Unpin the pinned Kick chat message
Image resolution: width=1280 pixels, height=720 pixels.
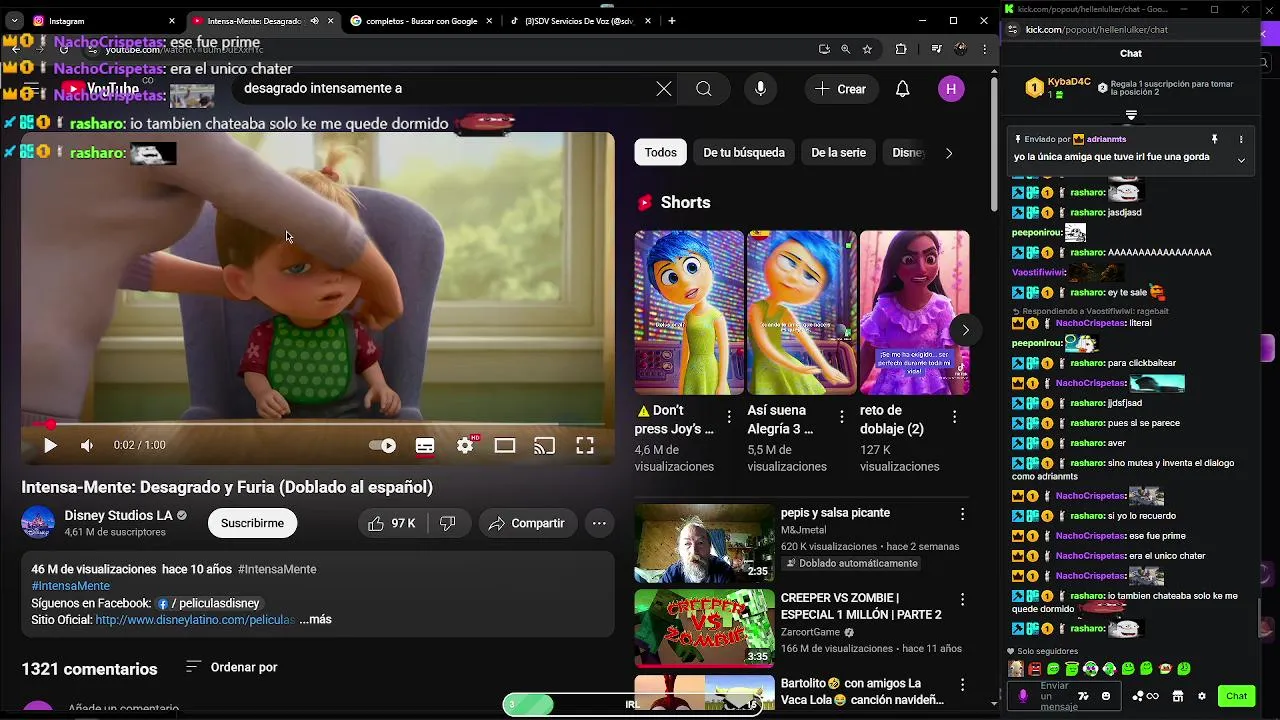tap(1214, 139)
